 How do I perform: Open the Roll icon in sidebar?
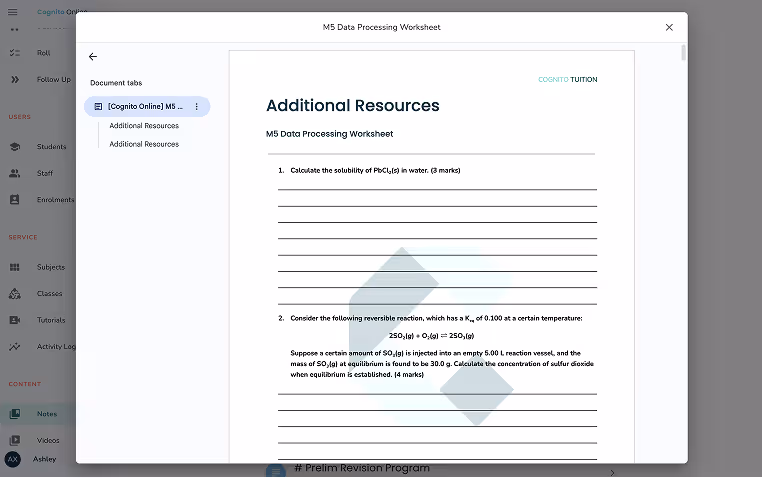pyautogui.click(x=15, y=52)
